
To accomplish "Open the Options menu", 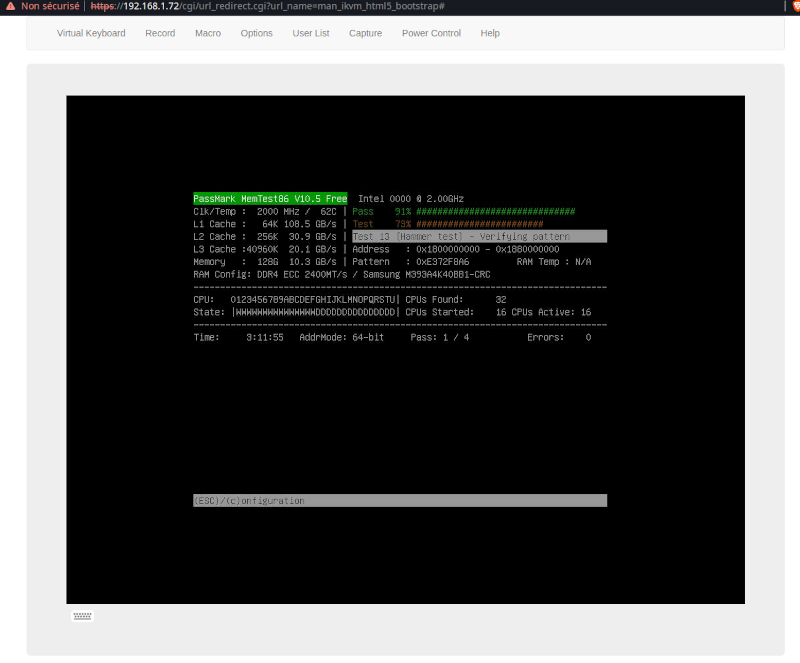I will pyautogui.click(x=256, y=33).
